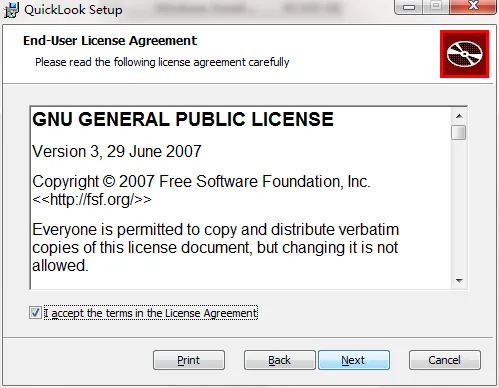Click the GNU GENERAL PUBLIC LICENSE heading
Viewport: 499px width, 388px height.
pyautogui.click(x=183, y=119)
